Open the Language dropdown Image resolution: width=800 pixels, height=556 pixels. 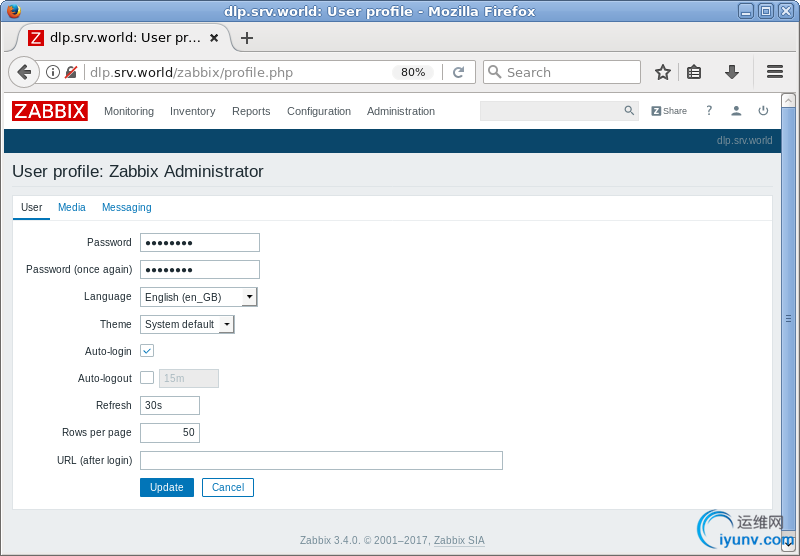coord(198,297)
